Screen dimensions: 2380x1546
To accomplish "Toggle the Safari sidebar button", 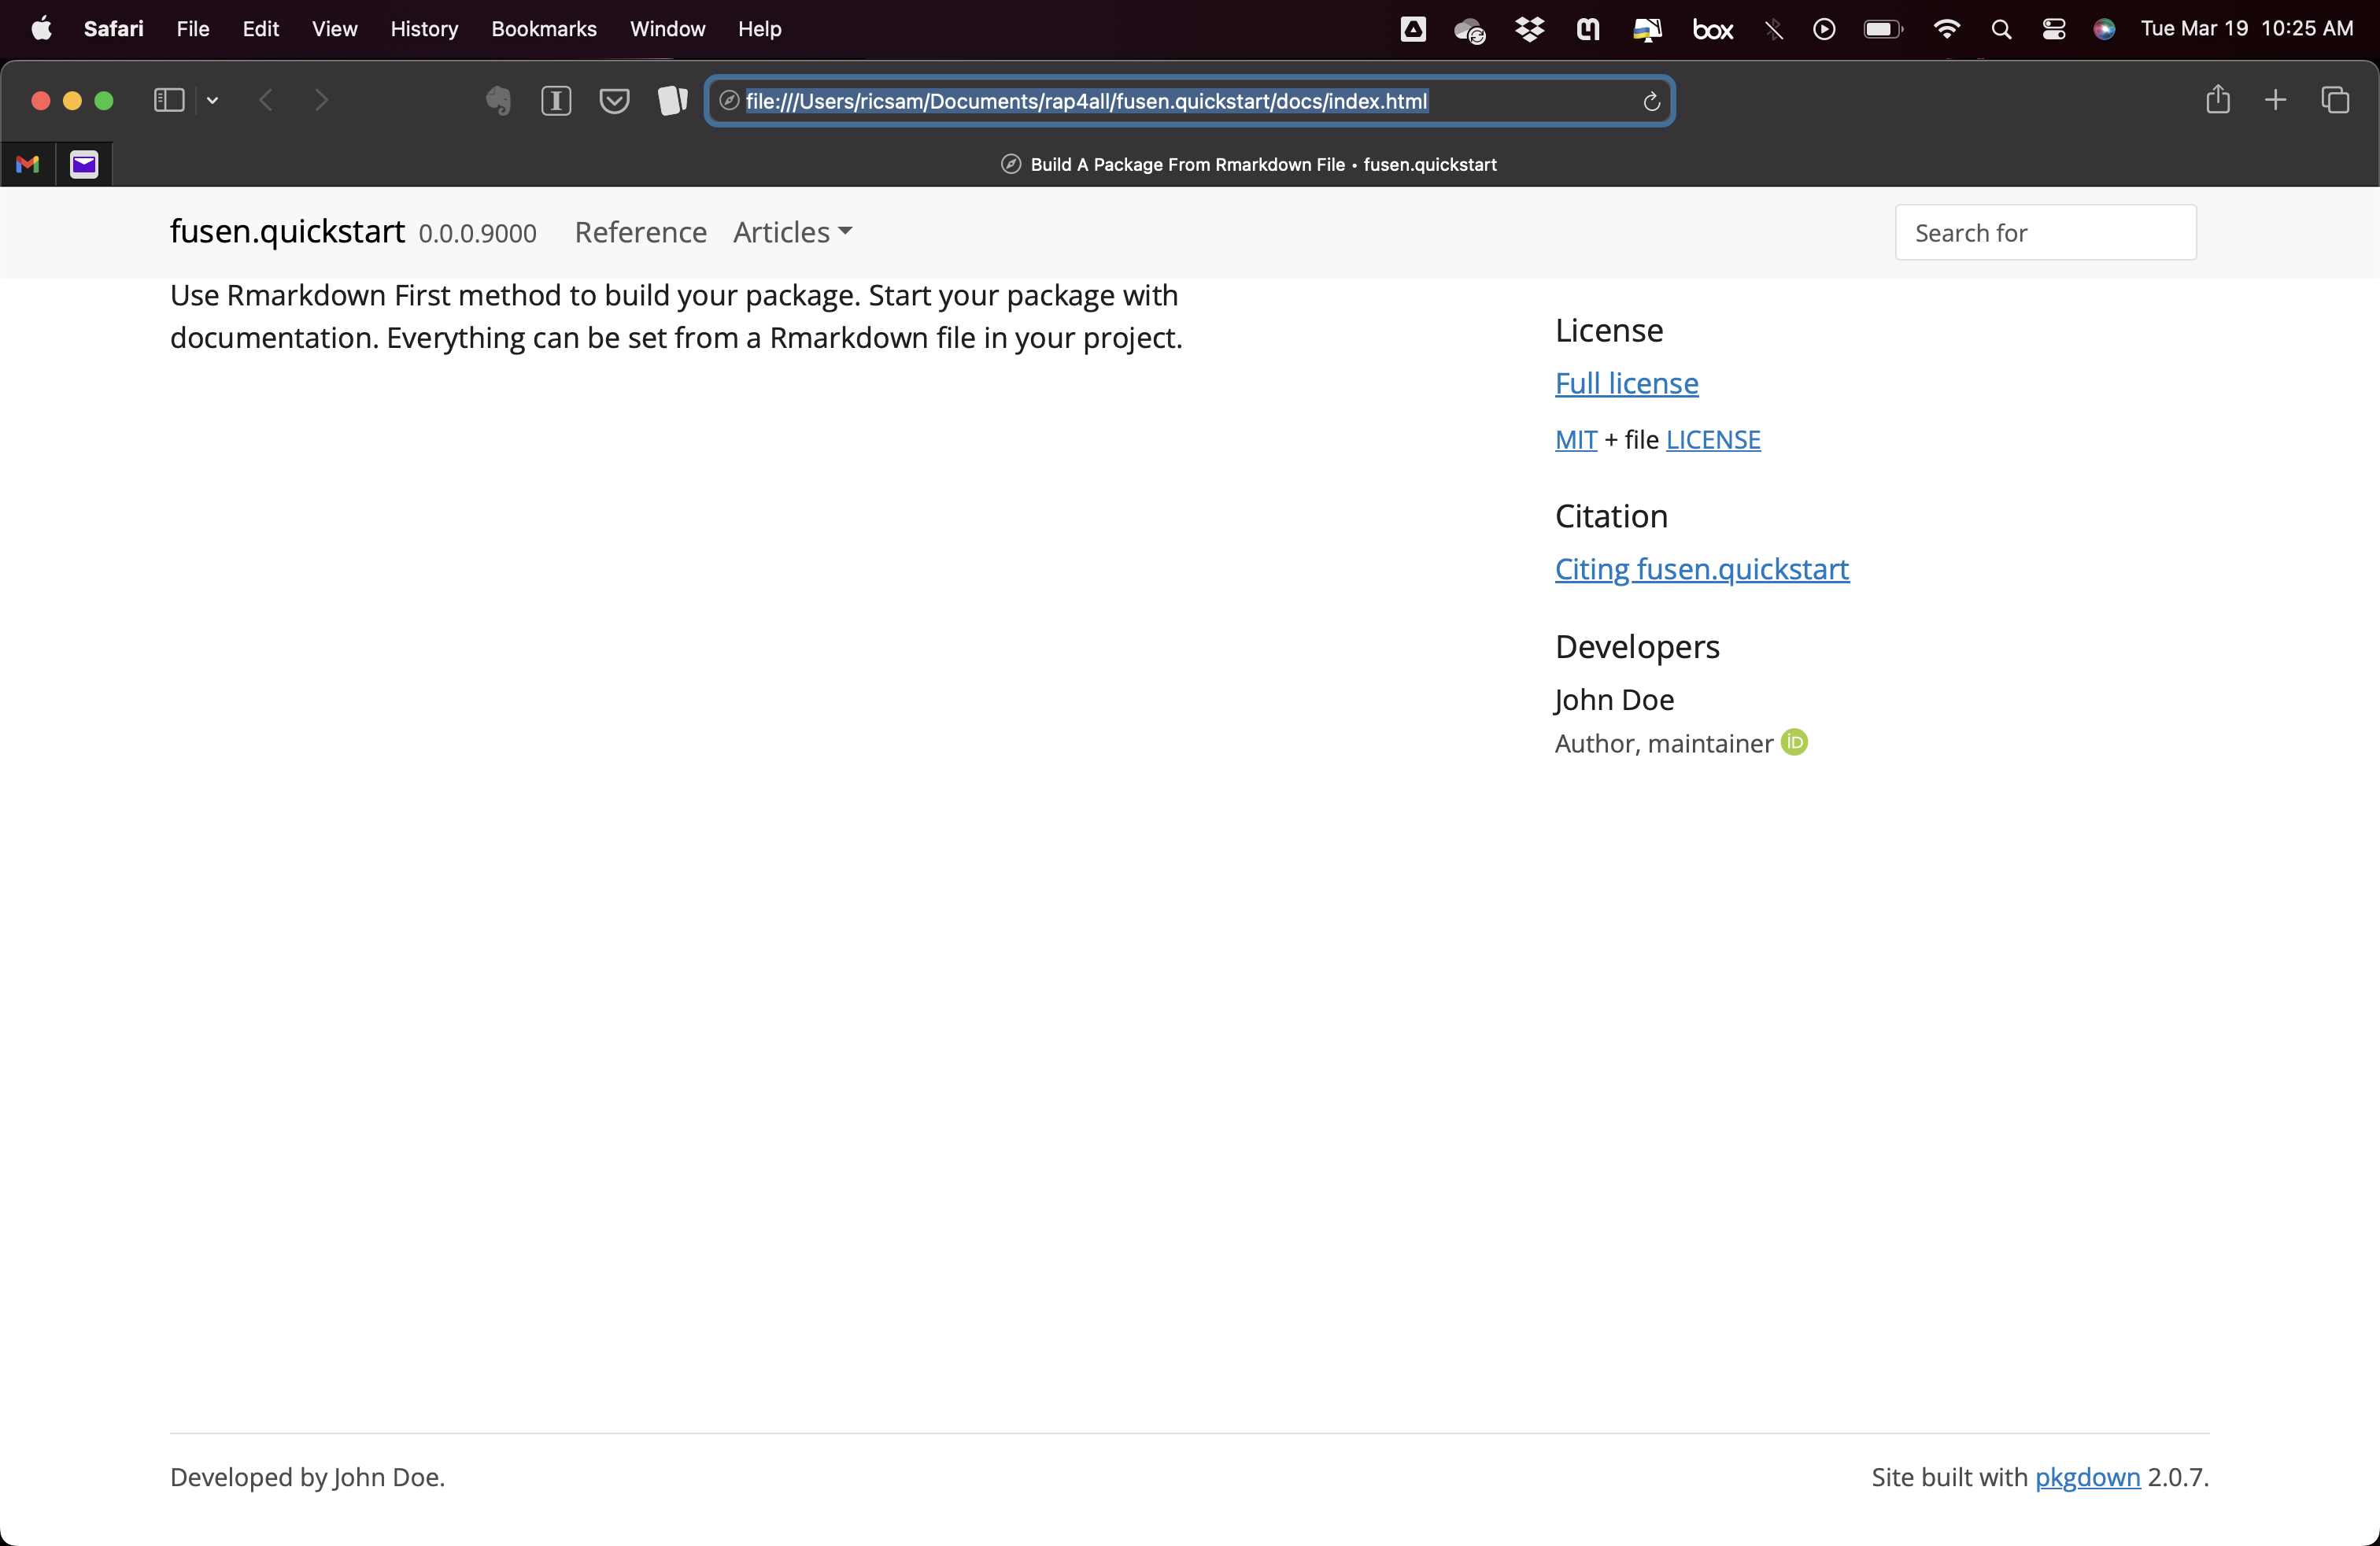I will coord(168,100).
